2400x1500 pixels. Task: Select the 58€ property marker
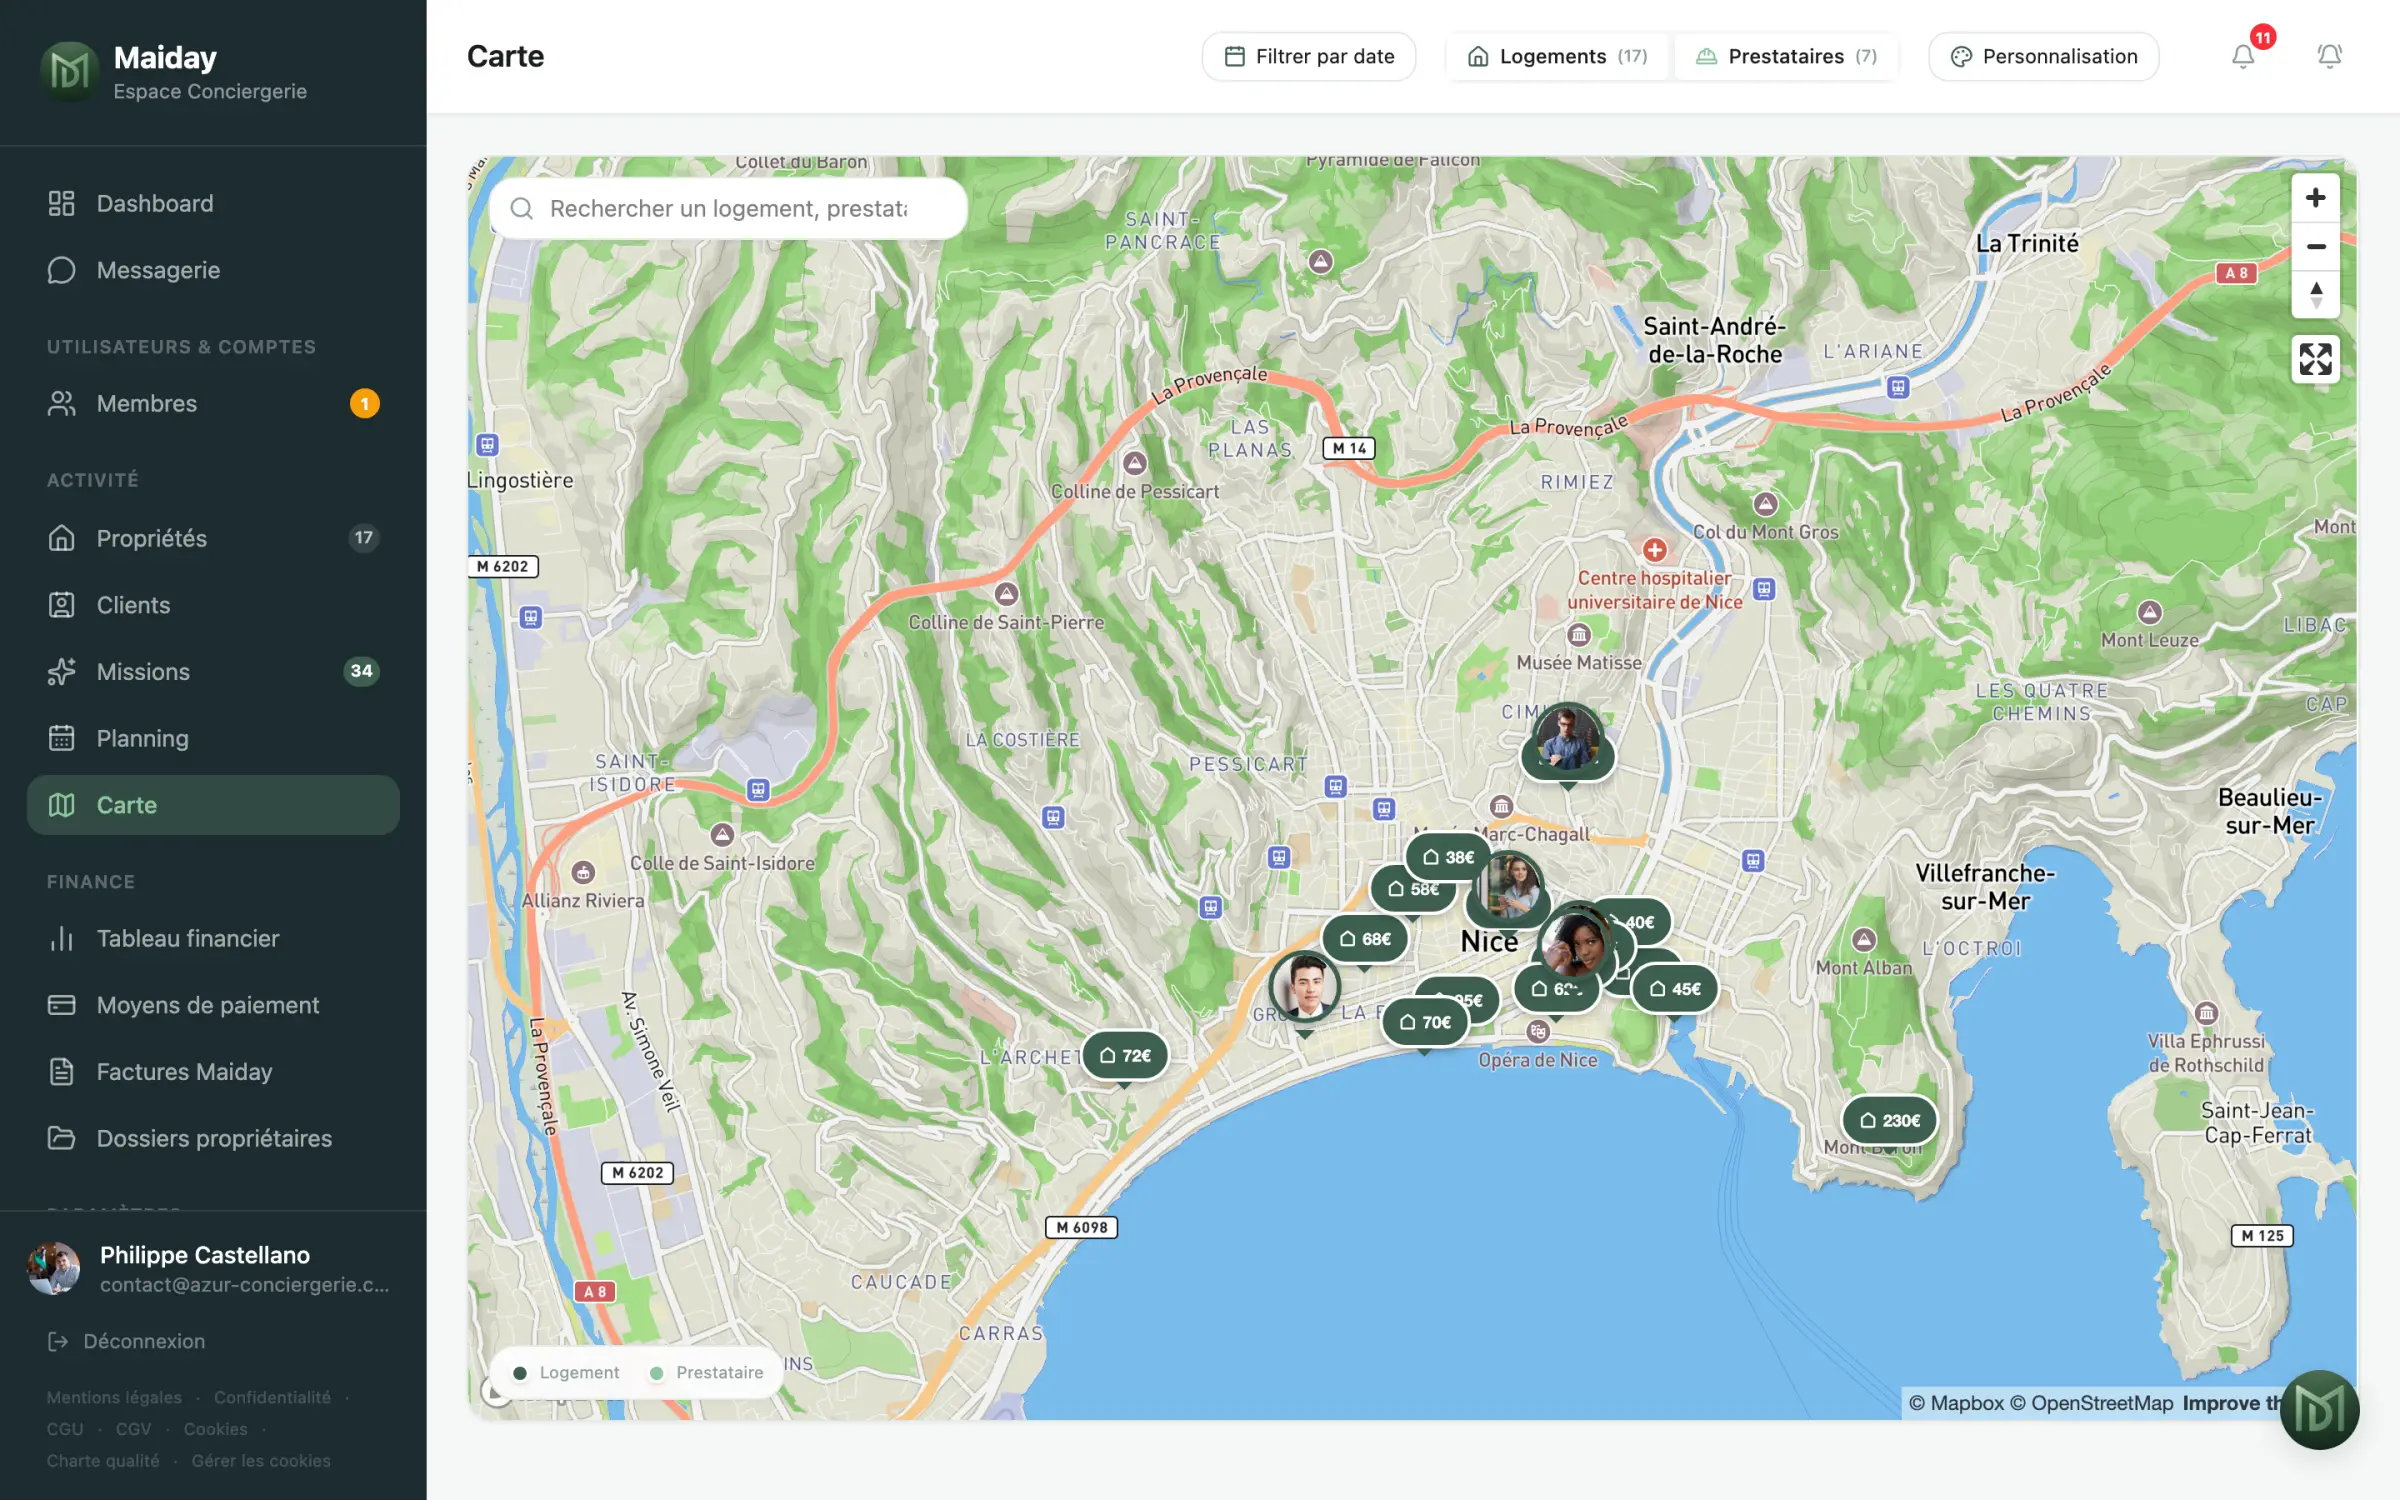click(x=1412, y=888)
